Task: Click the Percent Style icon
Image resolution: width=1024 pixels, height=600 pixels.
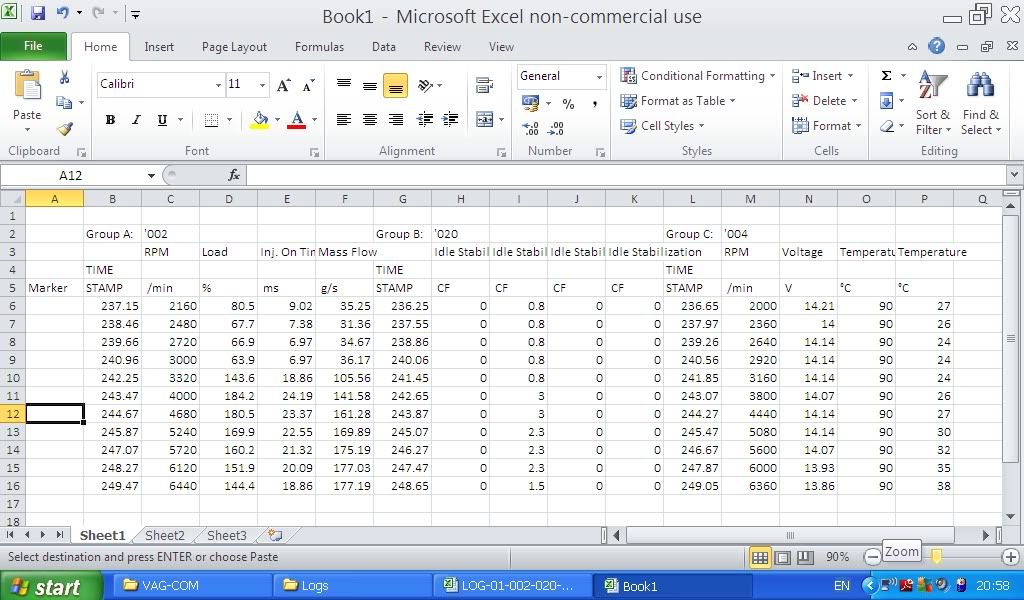Action: coord(568,103)
